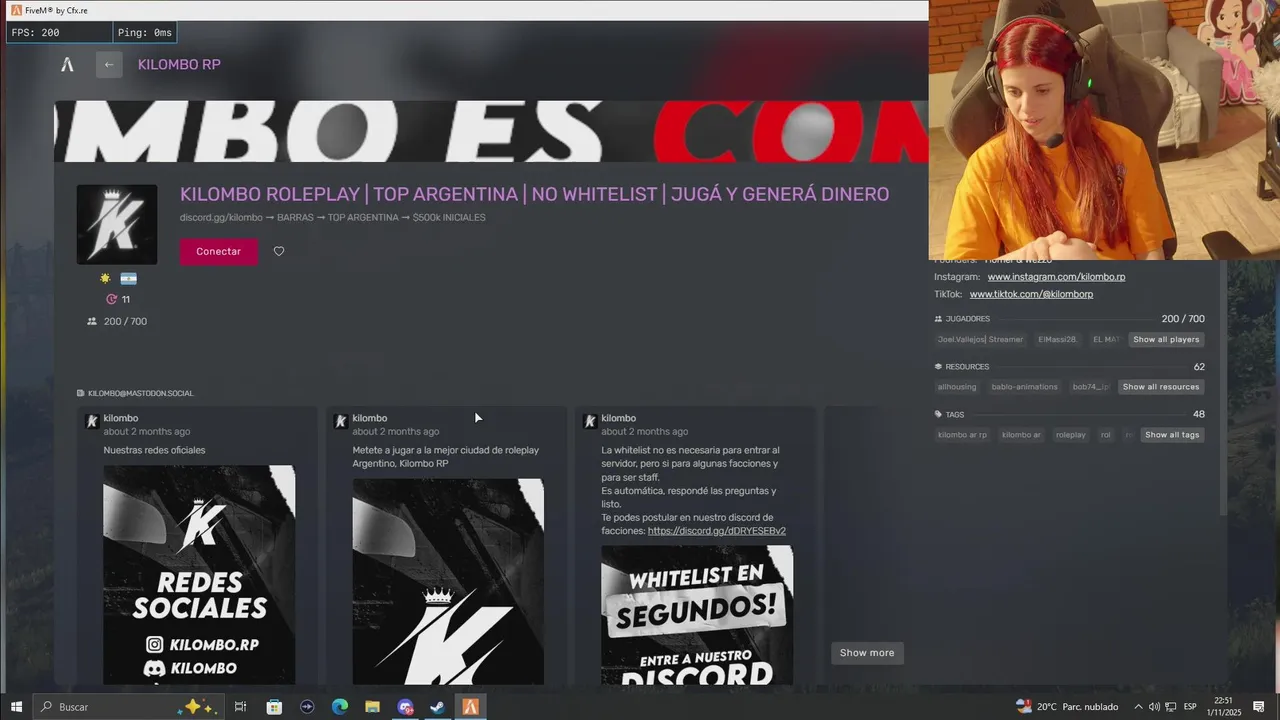Viewport: 1280px width, 720px height.
Task: Connect to the Kilombo server
Action: [x=218, y=251]
